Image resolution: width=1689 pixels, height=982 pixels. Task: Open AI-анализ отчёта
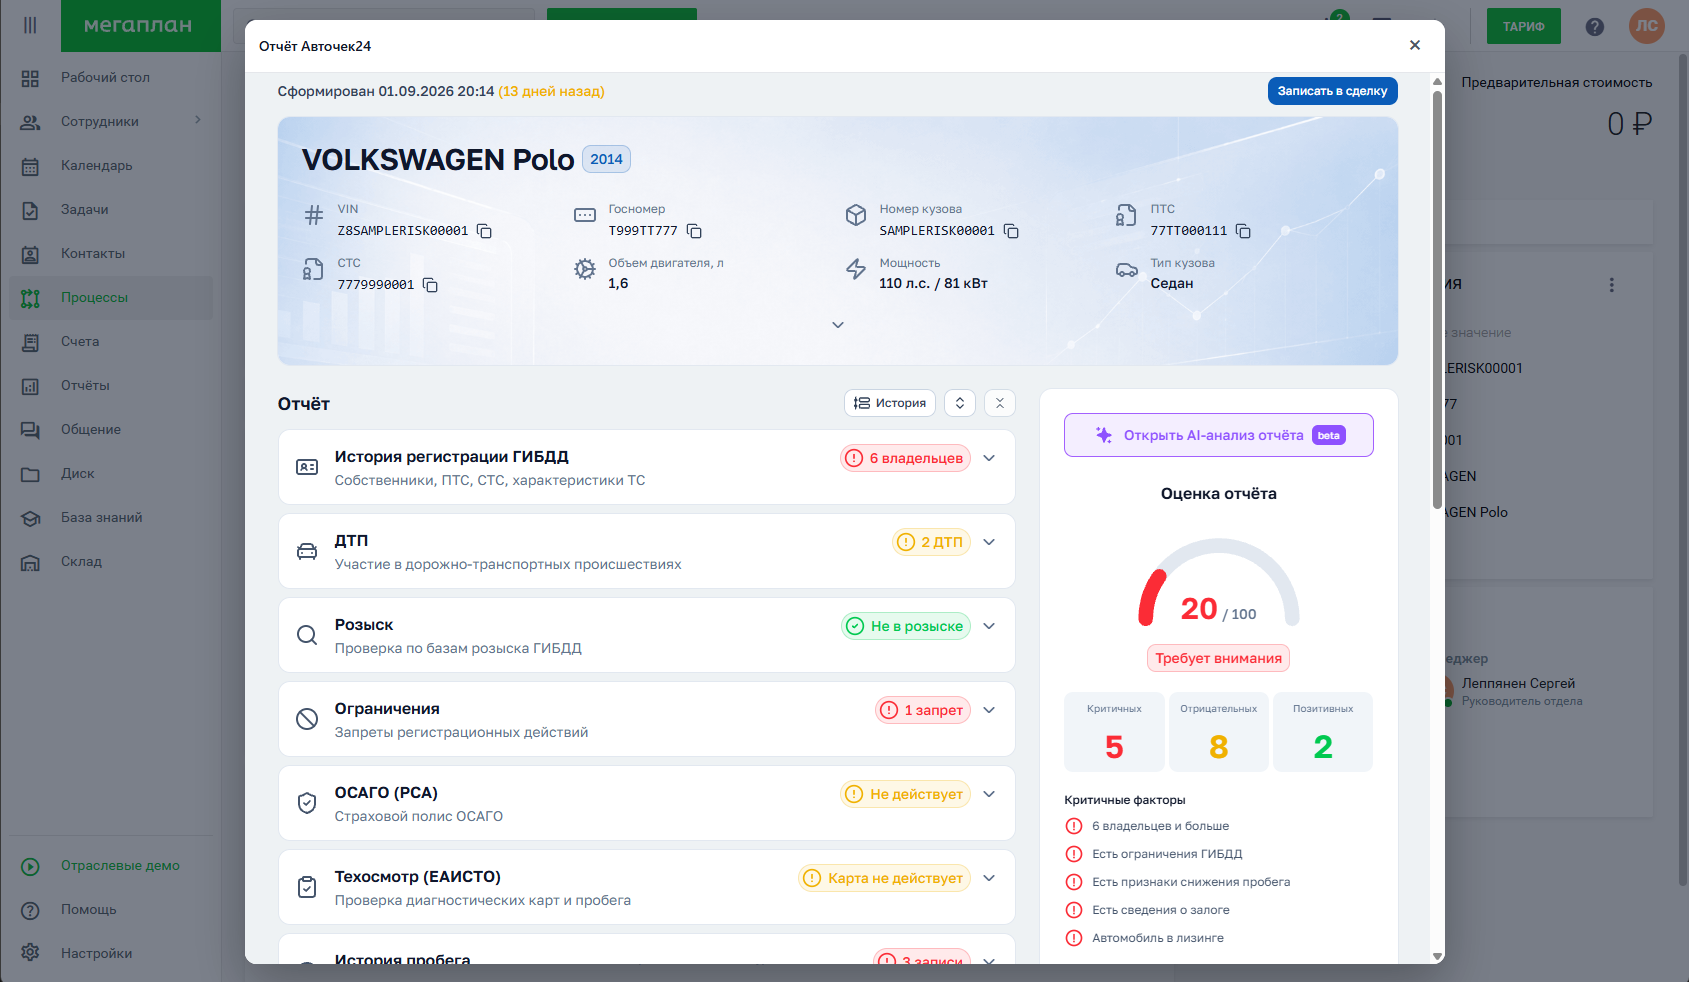click(1218, 435)
